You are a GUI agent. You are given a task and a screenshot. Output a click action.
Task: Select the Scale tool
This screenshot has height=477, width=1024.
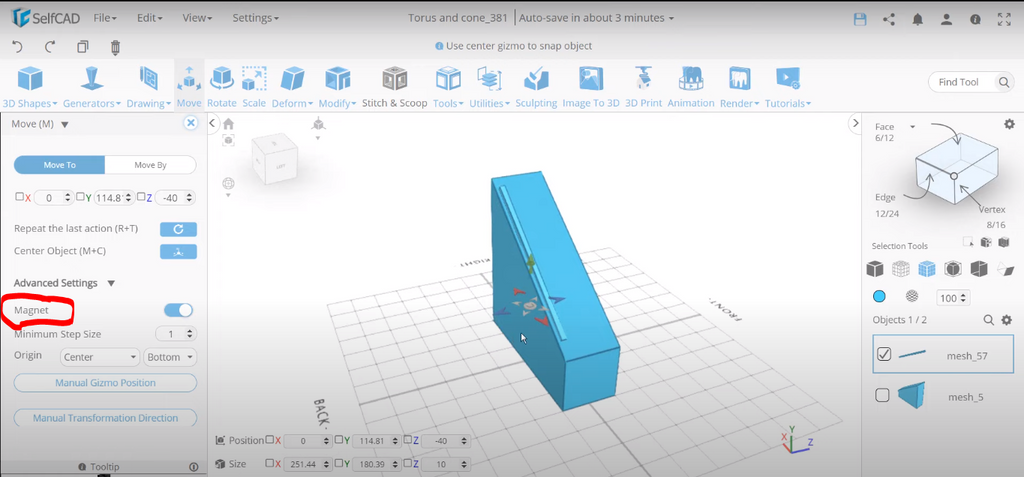point(254,87)
